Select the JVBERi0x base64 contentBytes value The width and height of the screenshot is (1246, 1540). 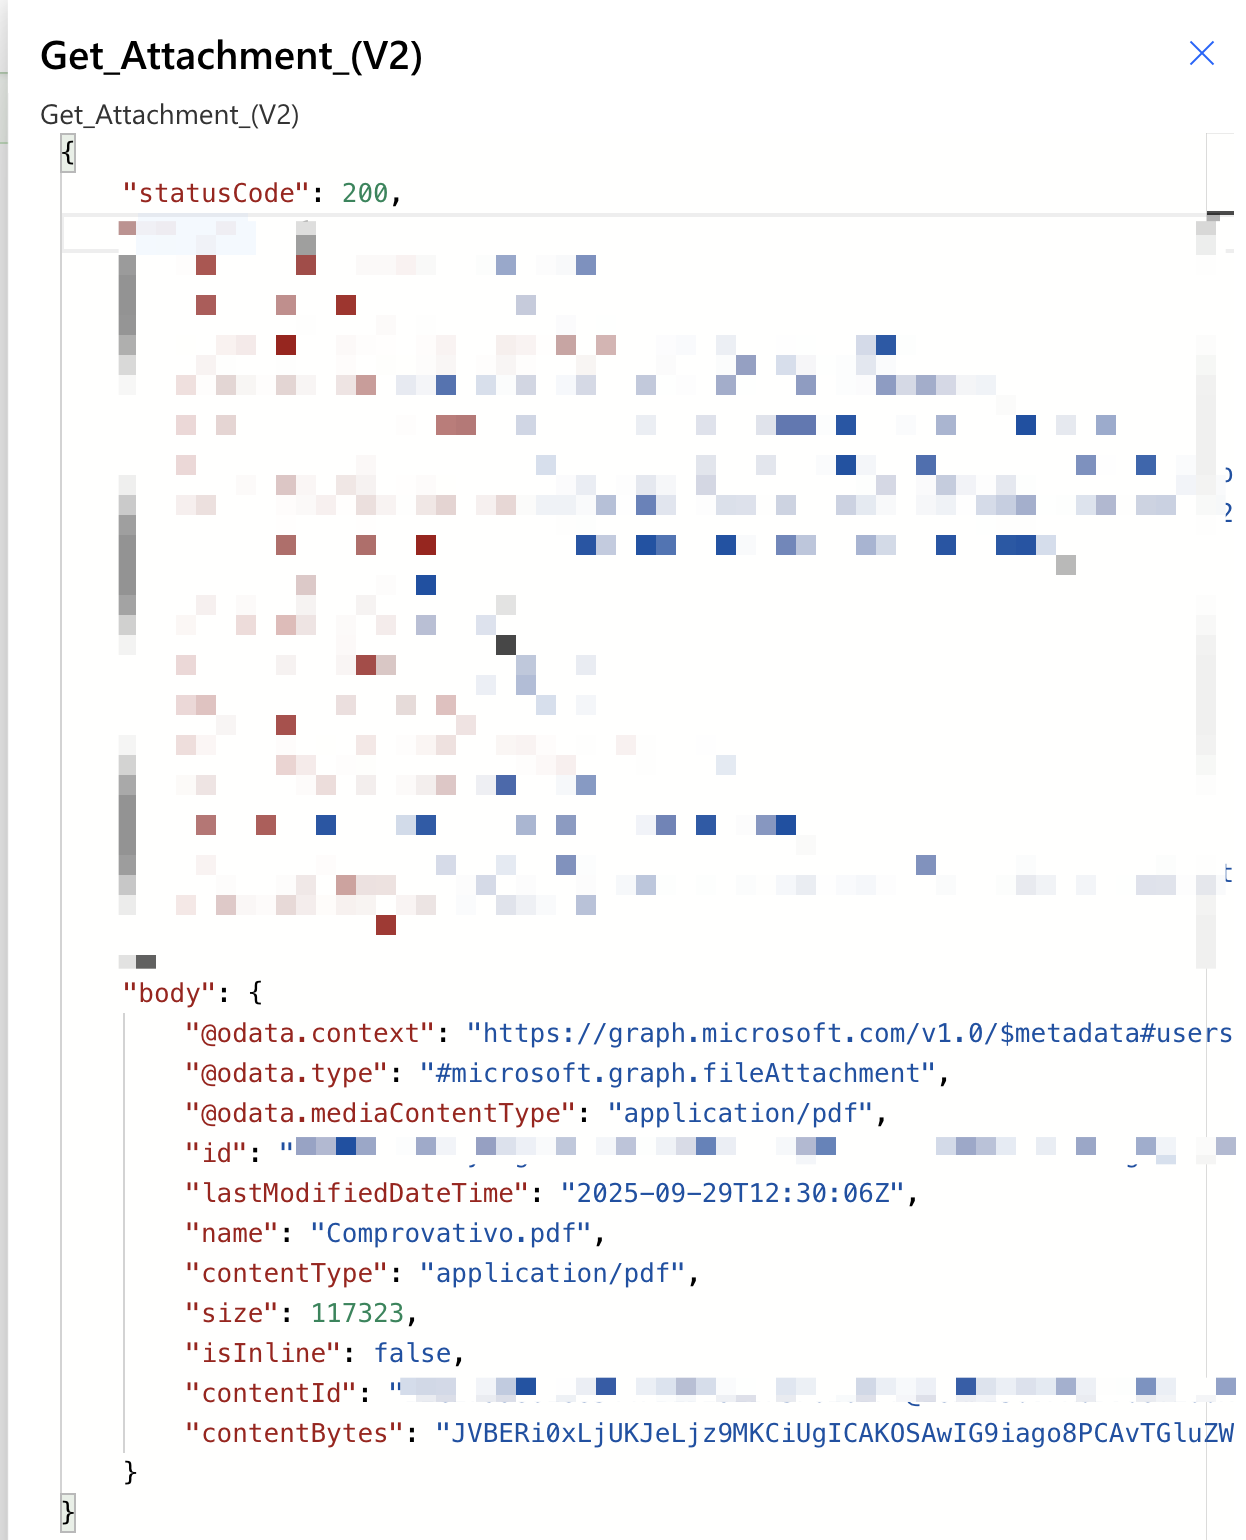tap(835, 1433)
